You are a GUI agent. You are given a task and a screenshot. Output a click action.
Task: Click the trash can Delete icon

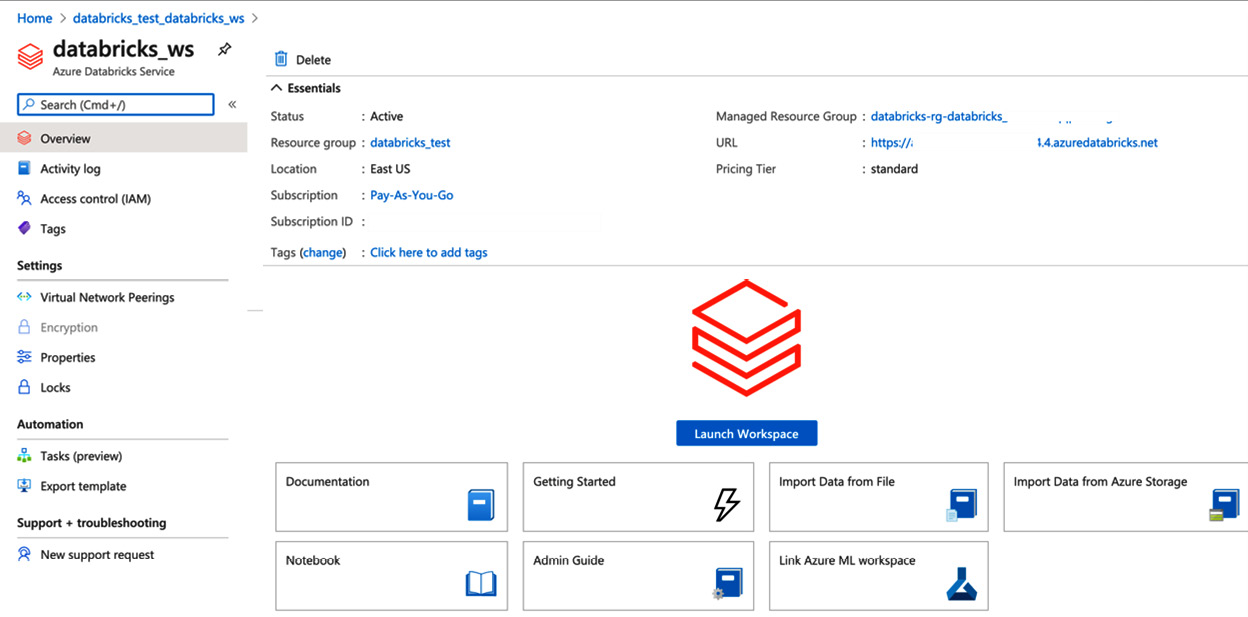pos(281,59)
